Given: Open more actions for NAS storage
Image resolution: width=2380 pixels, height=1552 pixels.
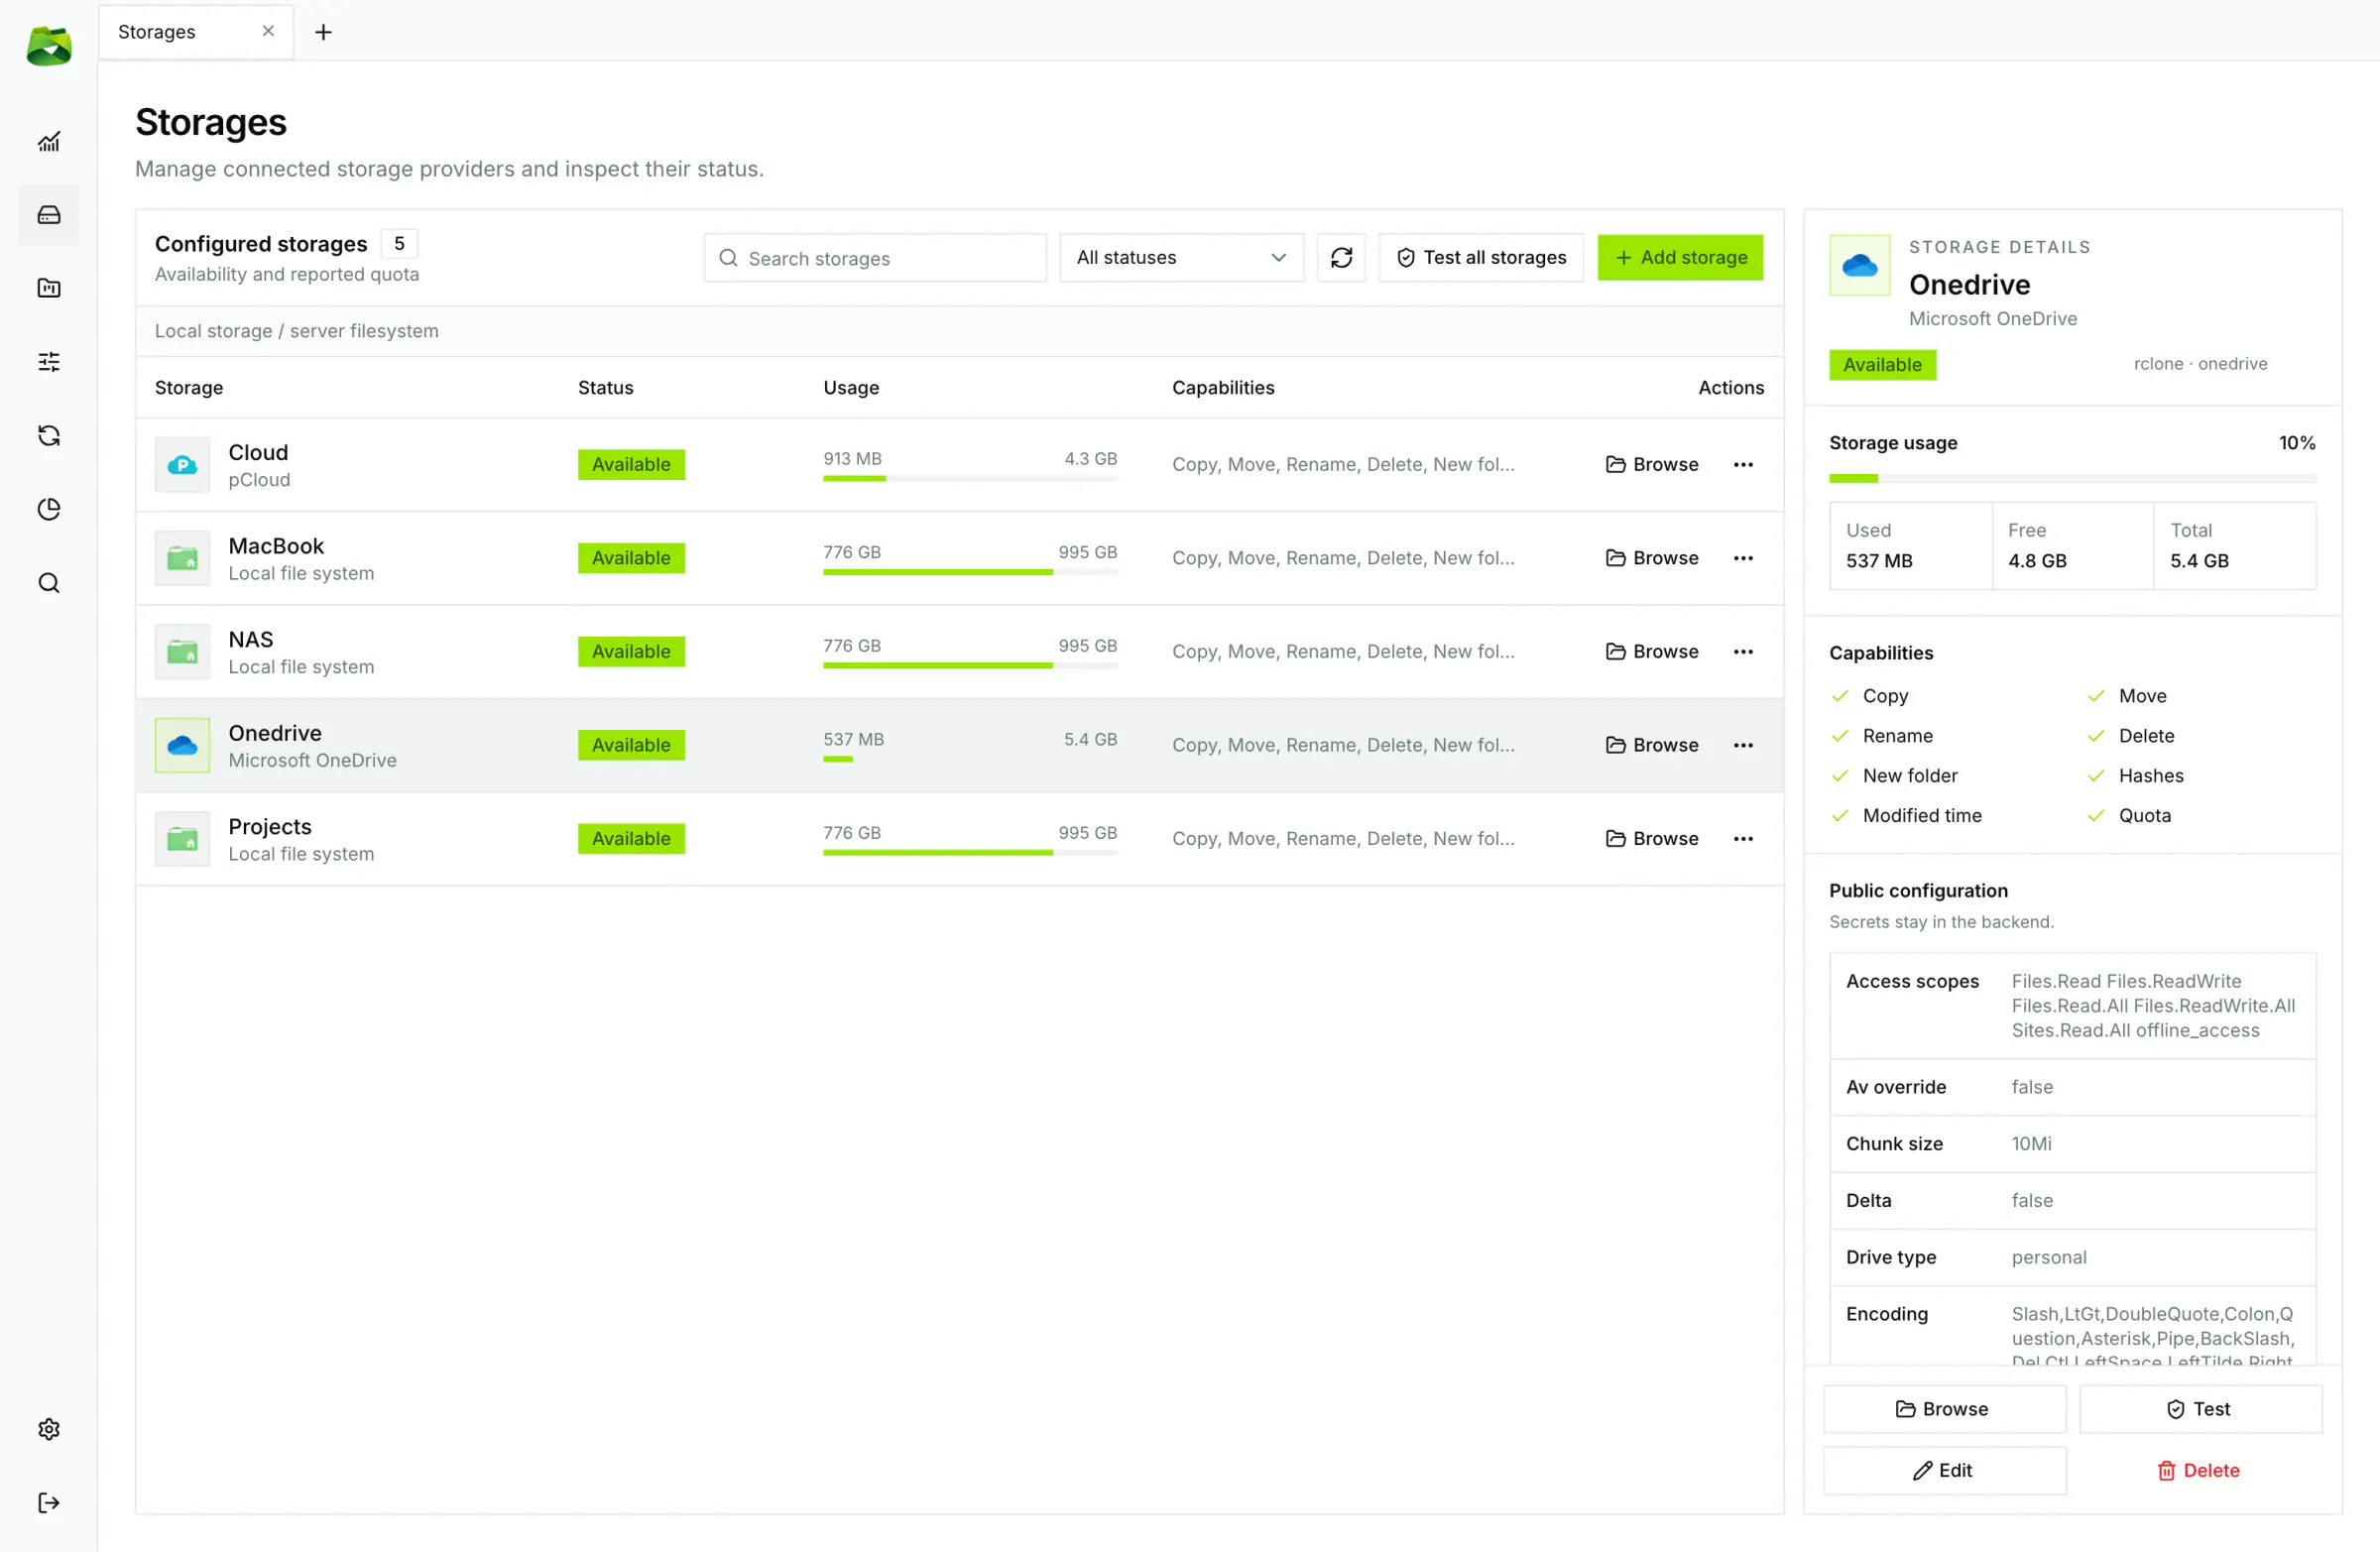Looking at the screenshot, I should click(x=1743, y=651).
